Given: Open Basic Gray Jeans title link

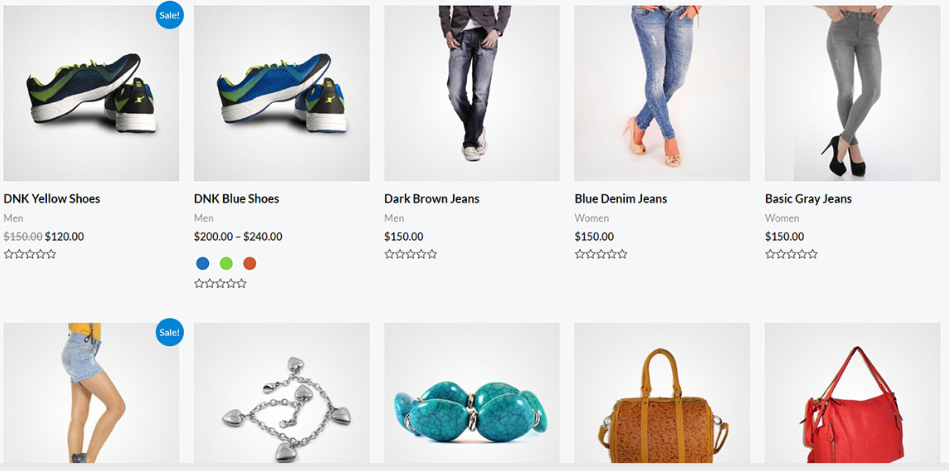Looking at the screenshot, I should click(808, 199).
